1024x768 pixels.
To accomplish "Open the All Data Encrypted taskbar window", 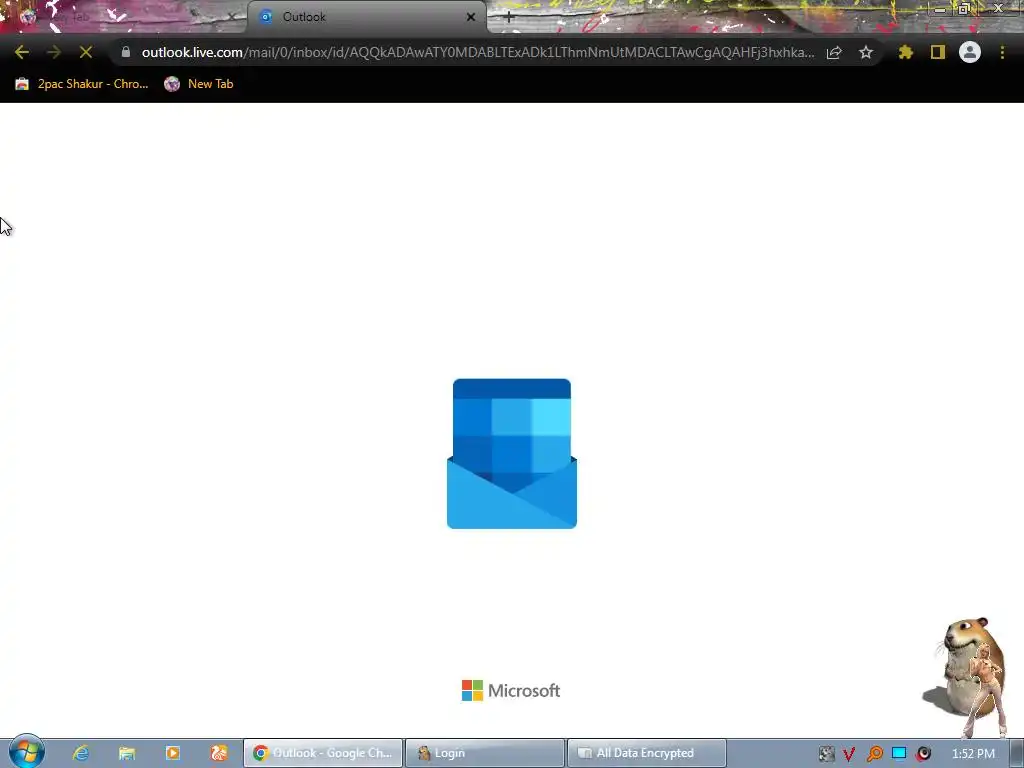I will click(x=647, y=753).
